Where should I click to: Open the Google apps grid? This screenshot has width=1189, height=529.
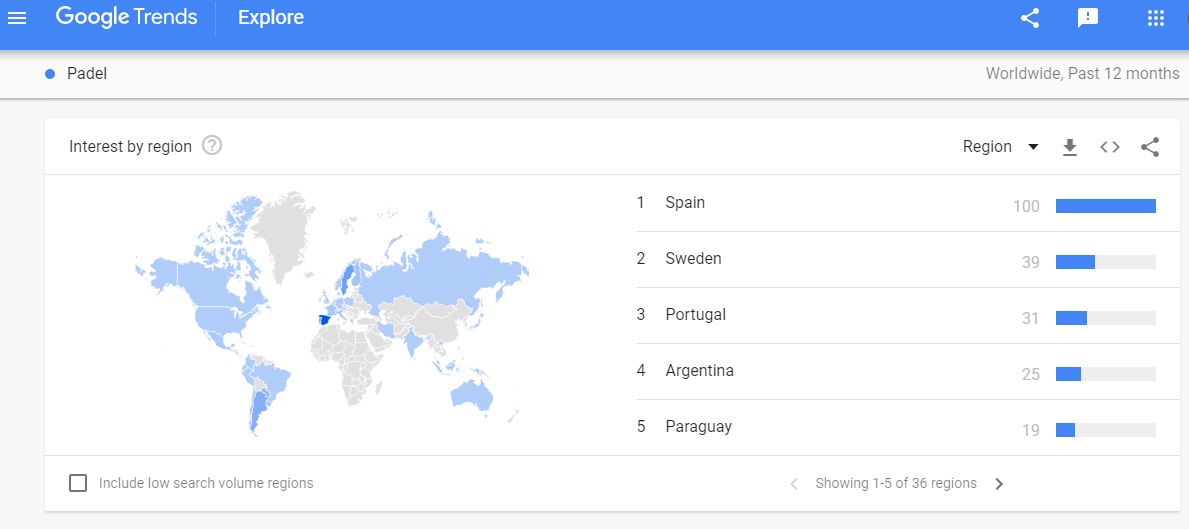coord(1155,17)
